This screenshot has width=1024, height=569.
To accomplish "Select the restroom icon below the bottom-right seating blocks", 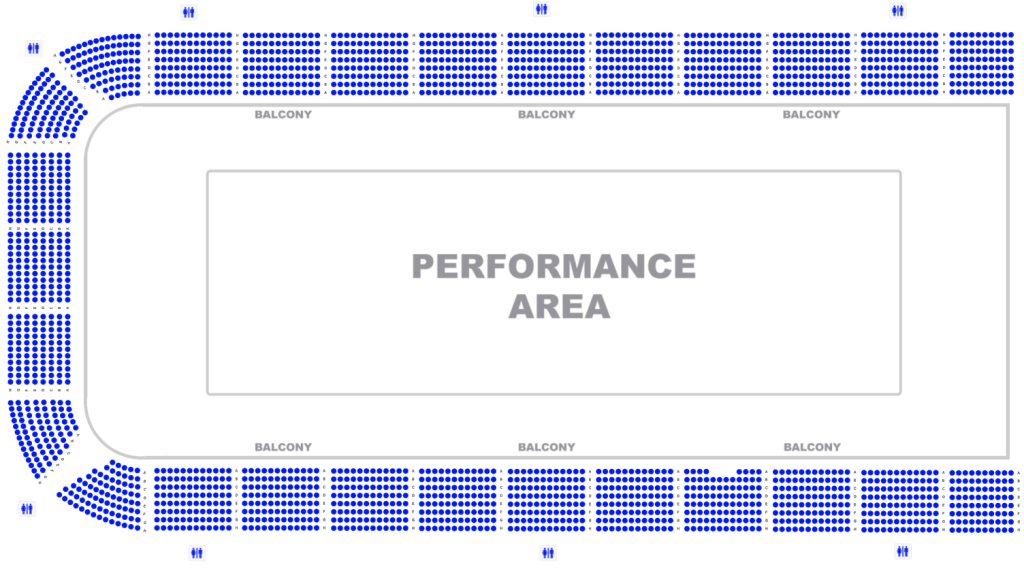I will pos(903,552).
